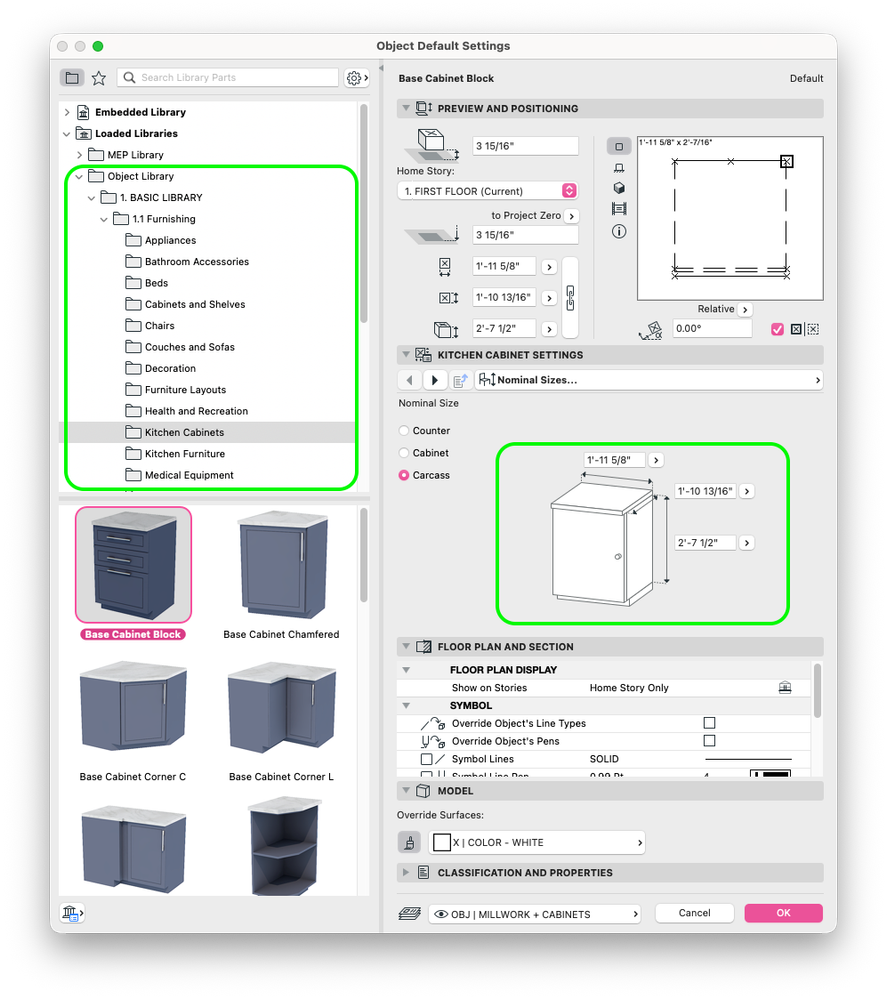
Task: Open library settings gear menu
Action: (x=357, y=78)
